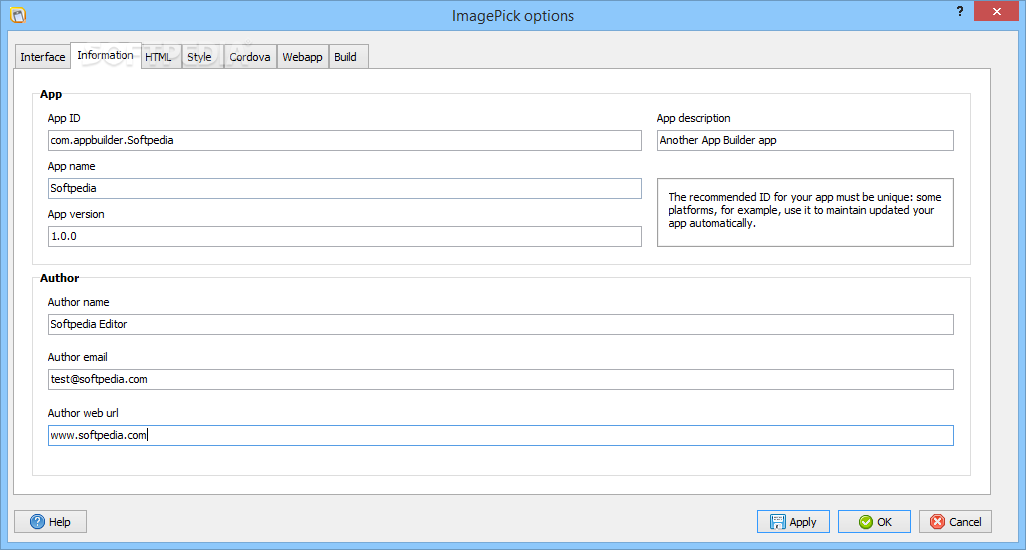Click the 'App version' label text
This screenshot has height=550, width=1026.
point(76,215)
